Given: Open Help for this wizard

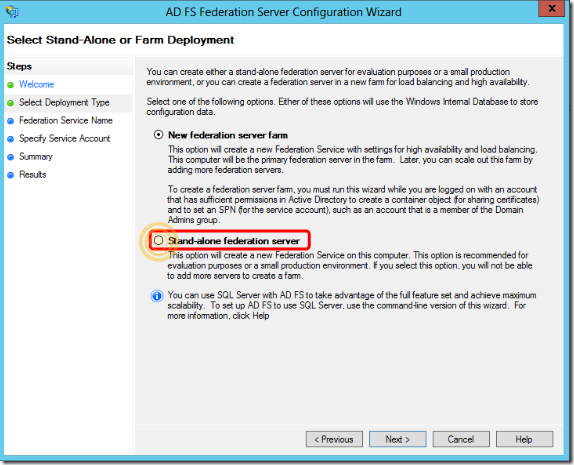Looking at the screenshot, I should [x=524, y=439].
